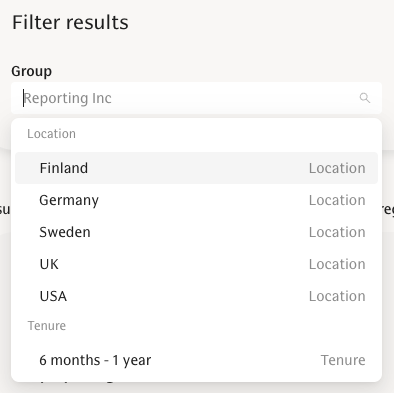Choose Germany in the dropdown list
Viewport: 394px width, 393px height.
pos(196,200)
